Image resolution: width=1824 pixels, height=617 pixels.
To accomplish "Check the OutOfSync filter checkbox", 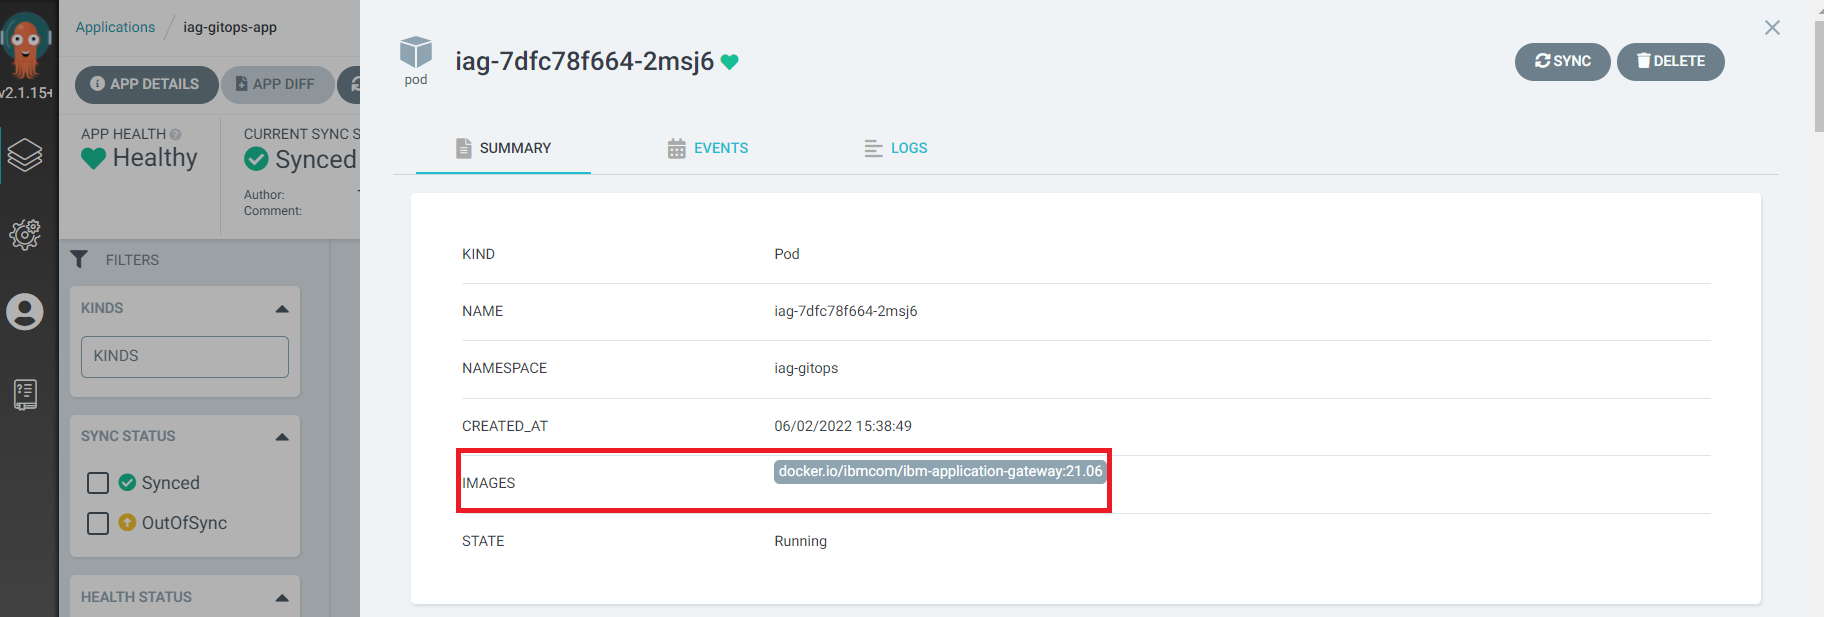I will coord(98,523).
